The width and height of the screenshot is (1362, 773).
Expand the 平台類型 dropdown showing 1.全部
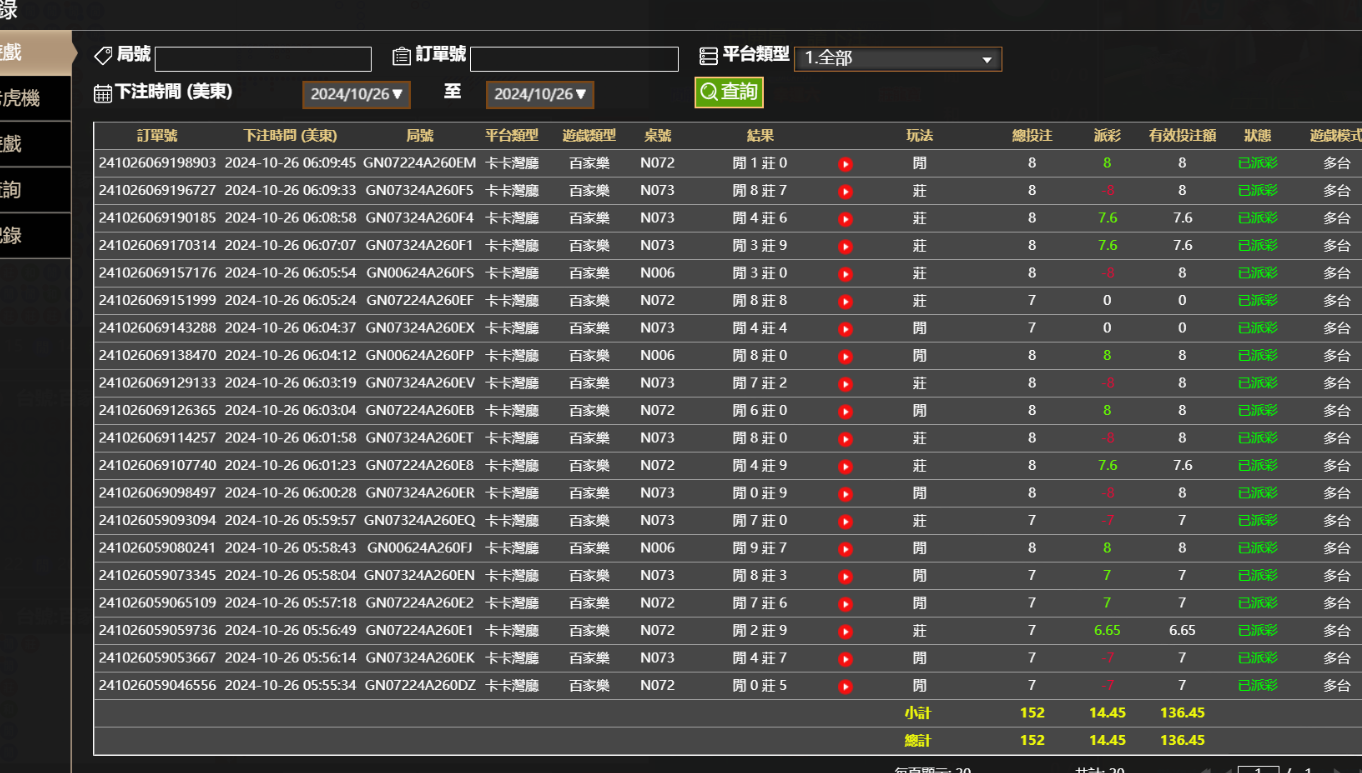click(x=897, y=59)
